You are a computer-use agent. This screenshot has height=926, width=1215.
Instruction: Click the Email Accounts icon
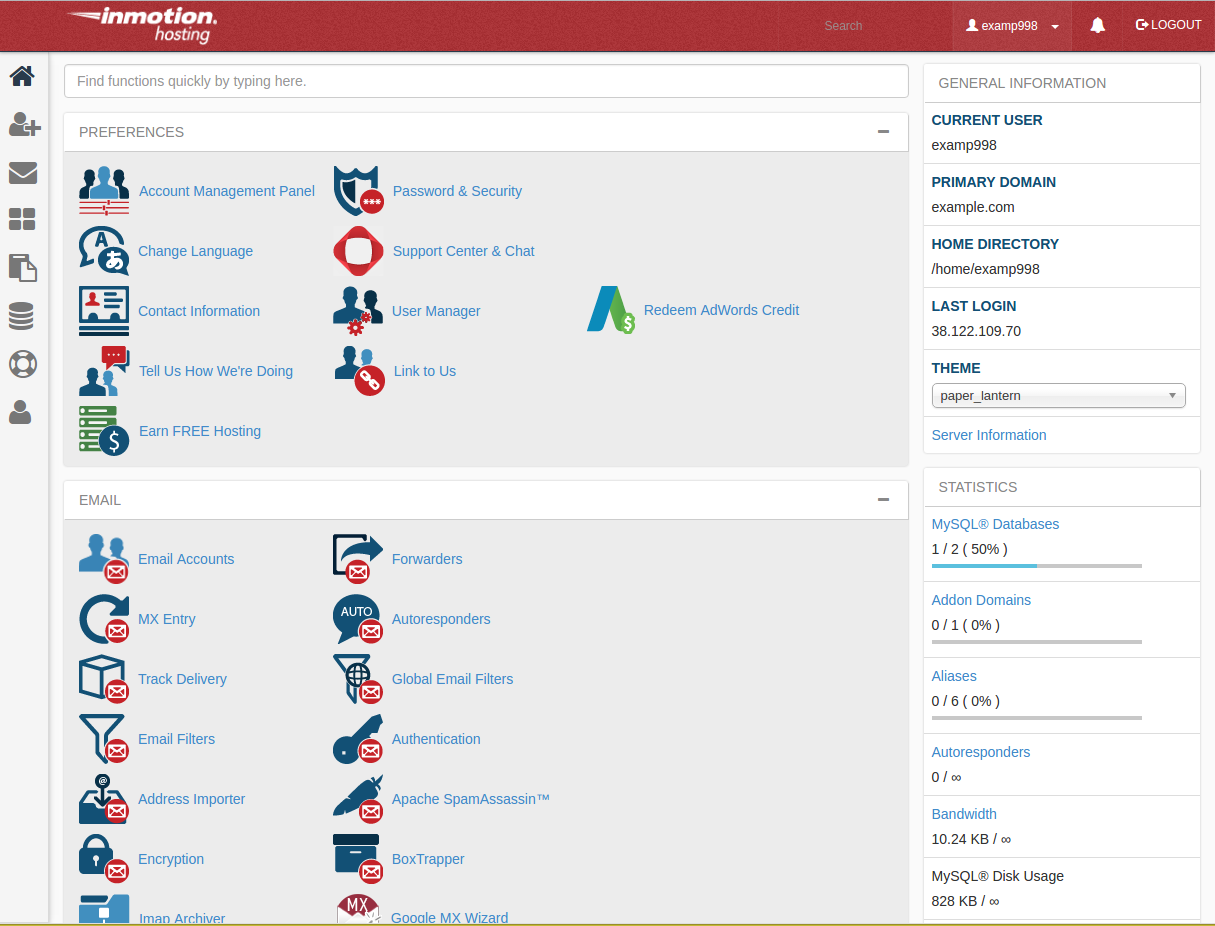click(104, 559)
